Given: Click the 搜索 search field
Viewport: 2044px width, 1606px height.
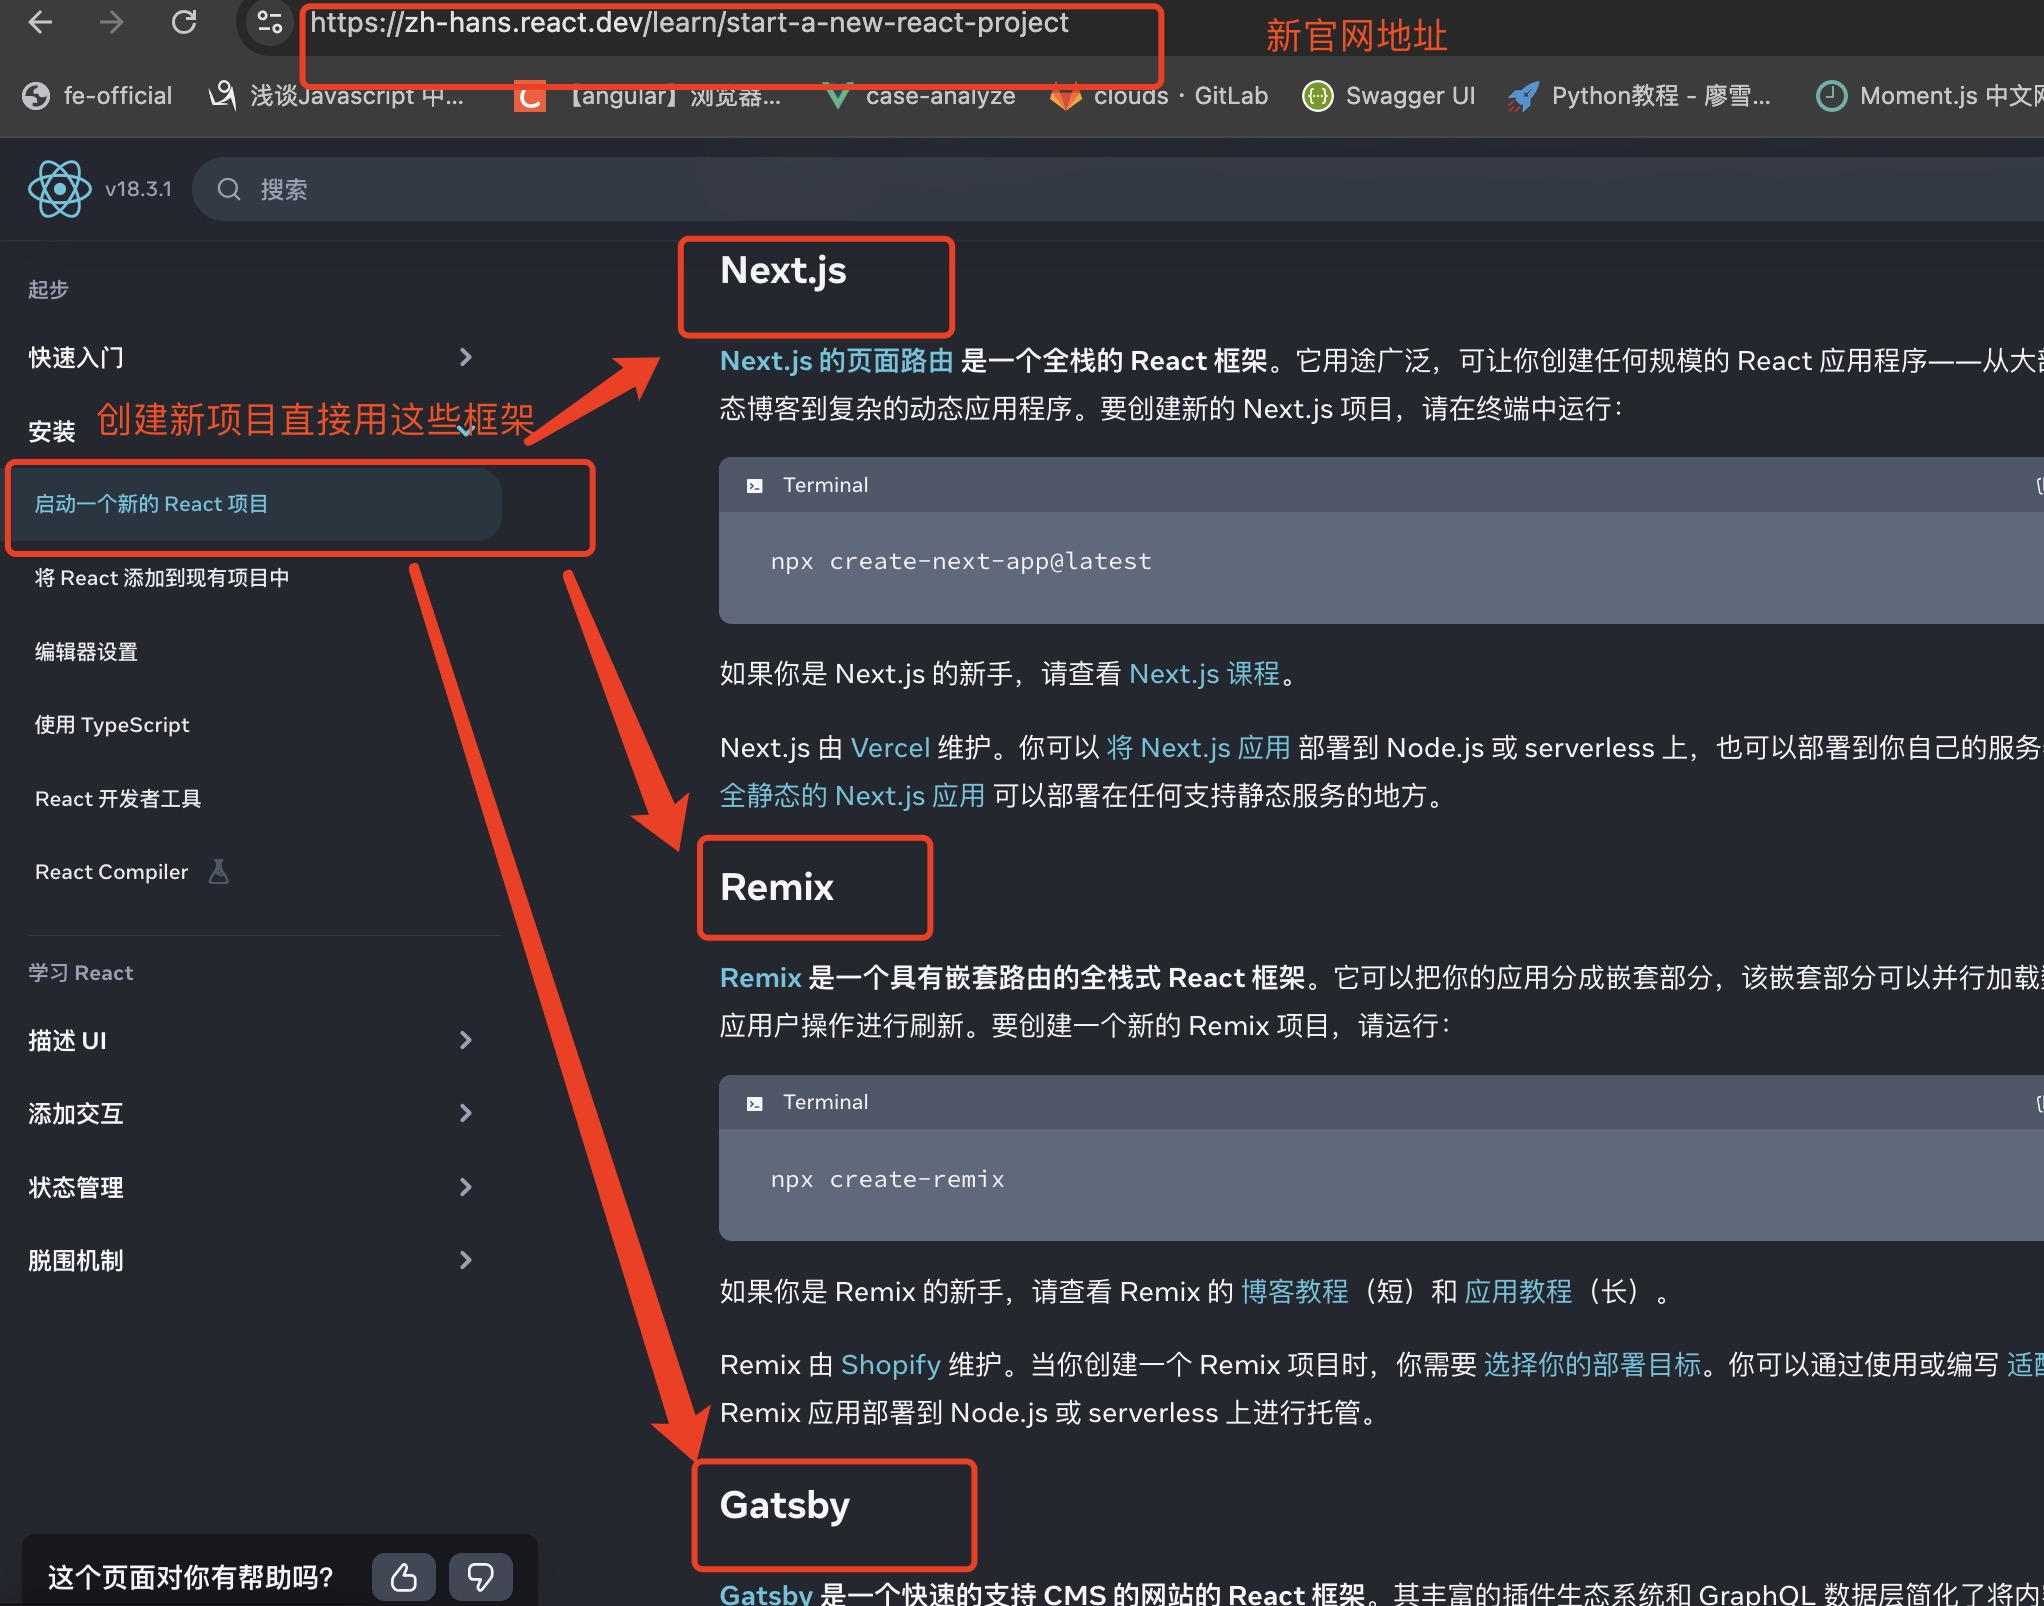Looking at the screenshot, I should (1120, 189).
